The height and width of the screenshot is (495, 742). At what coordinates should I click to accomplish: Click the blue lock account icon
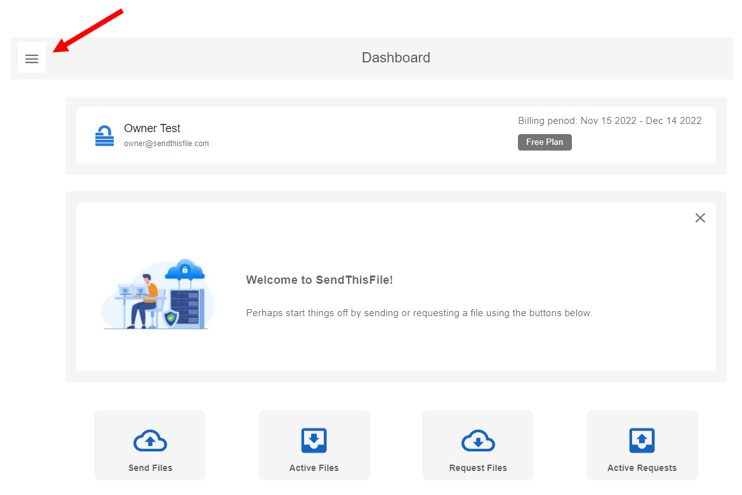click(x=104, y=136)
